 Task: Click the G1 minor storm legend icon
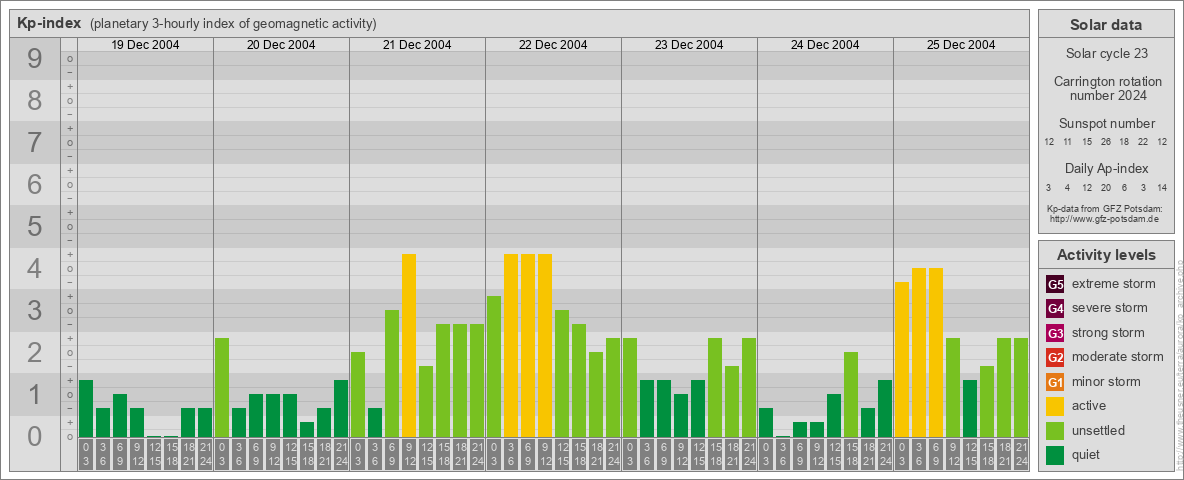(1055, 382)
